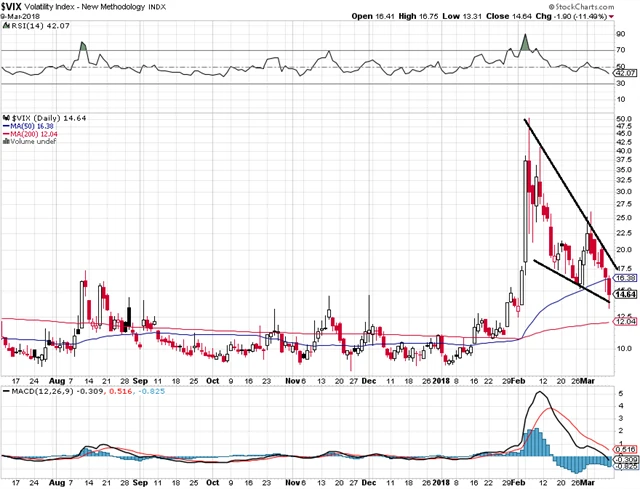Click the blue MA(50) legend line
640x489 pixels.
point(6,126)
